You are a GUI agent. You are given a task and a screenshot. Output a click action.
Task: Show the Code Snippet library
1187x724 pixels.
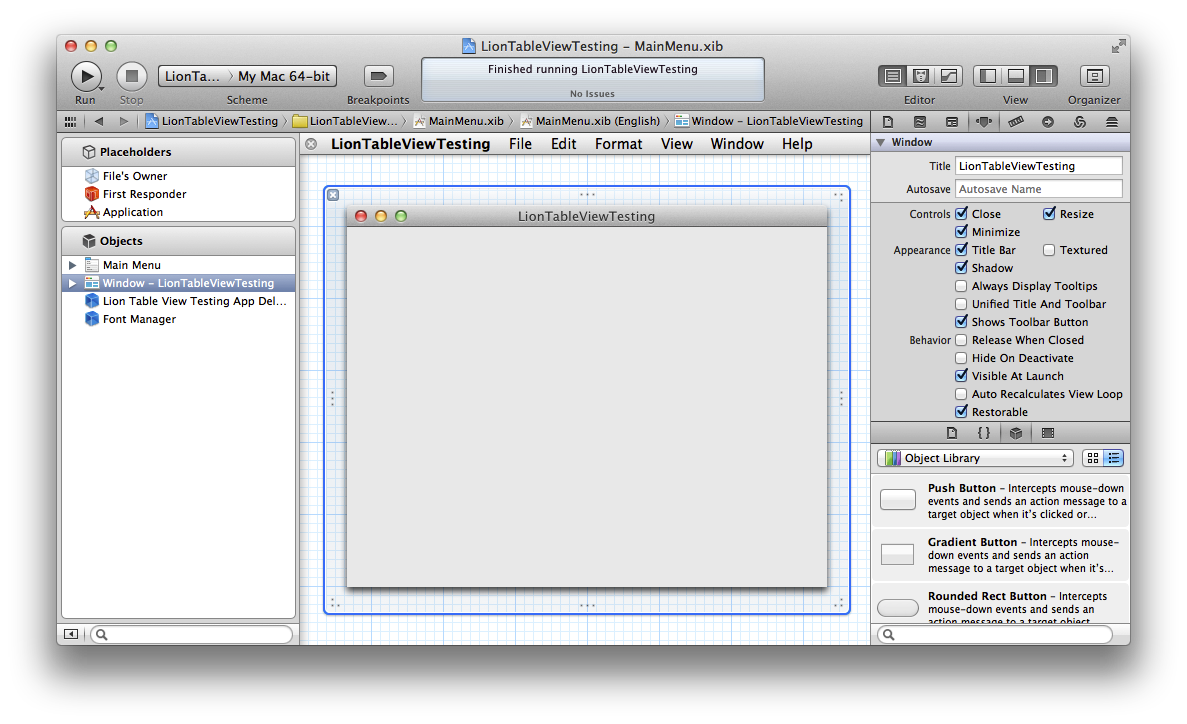pyautogui.click(x=983, y=433)
